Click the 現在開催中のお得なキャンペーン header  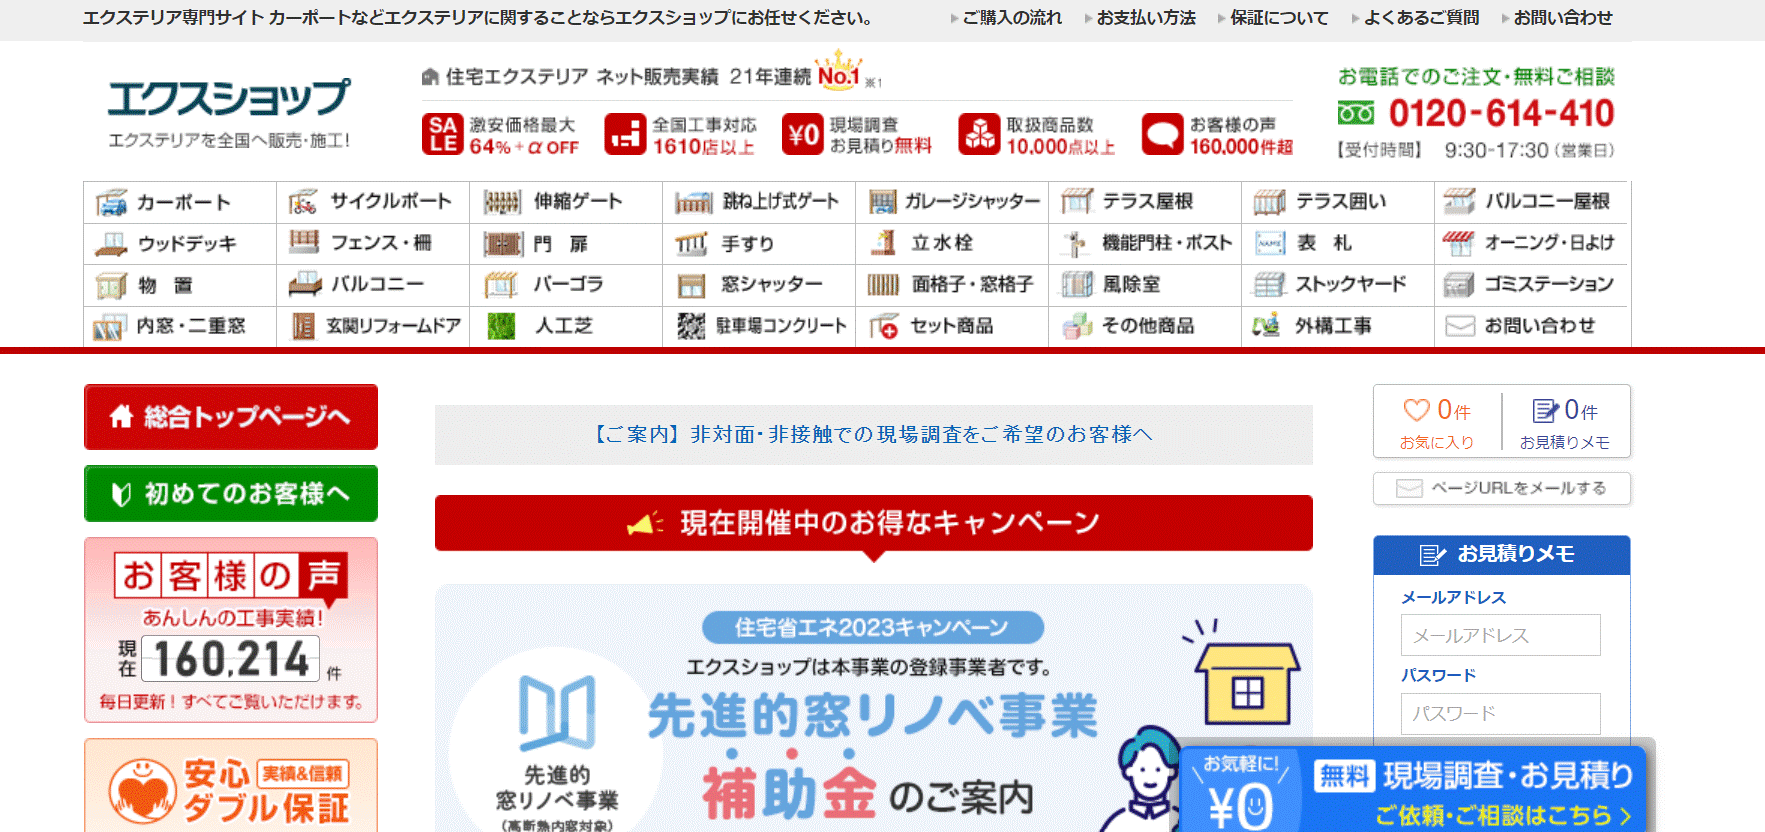[x=874, y=523]
